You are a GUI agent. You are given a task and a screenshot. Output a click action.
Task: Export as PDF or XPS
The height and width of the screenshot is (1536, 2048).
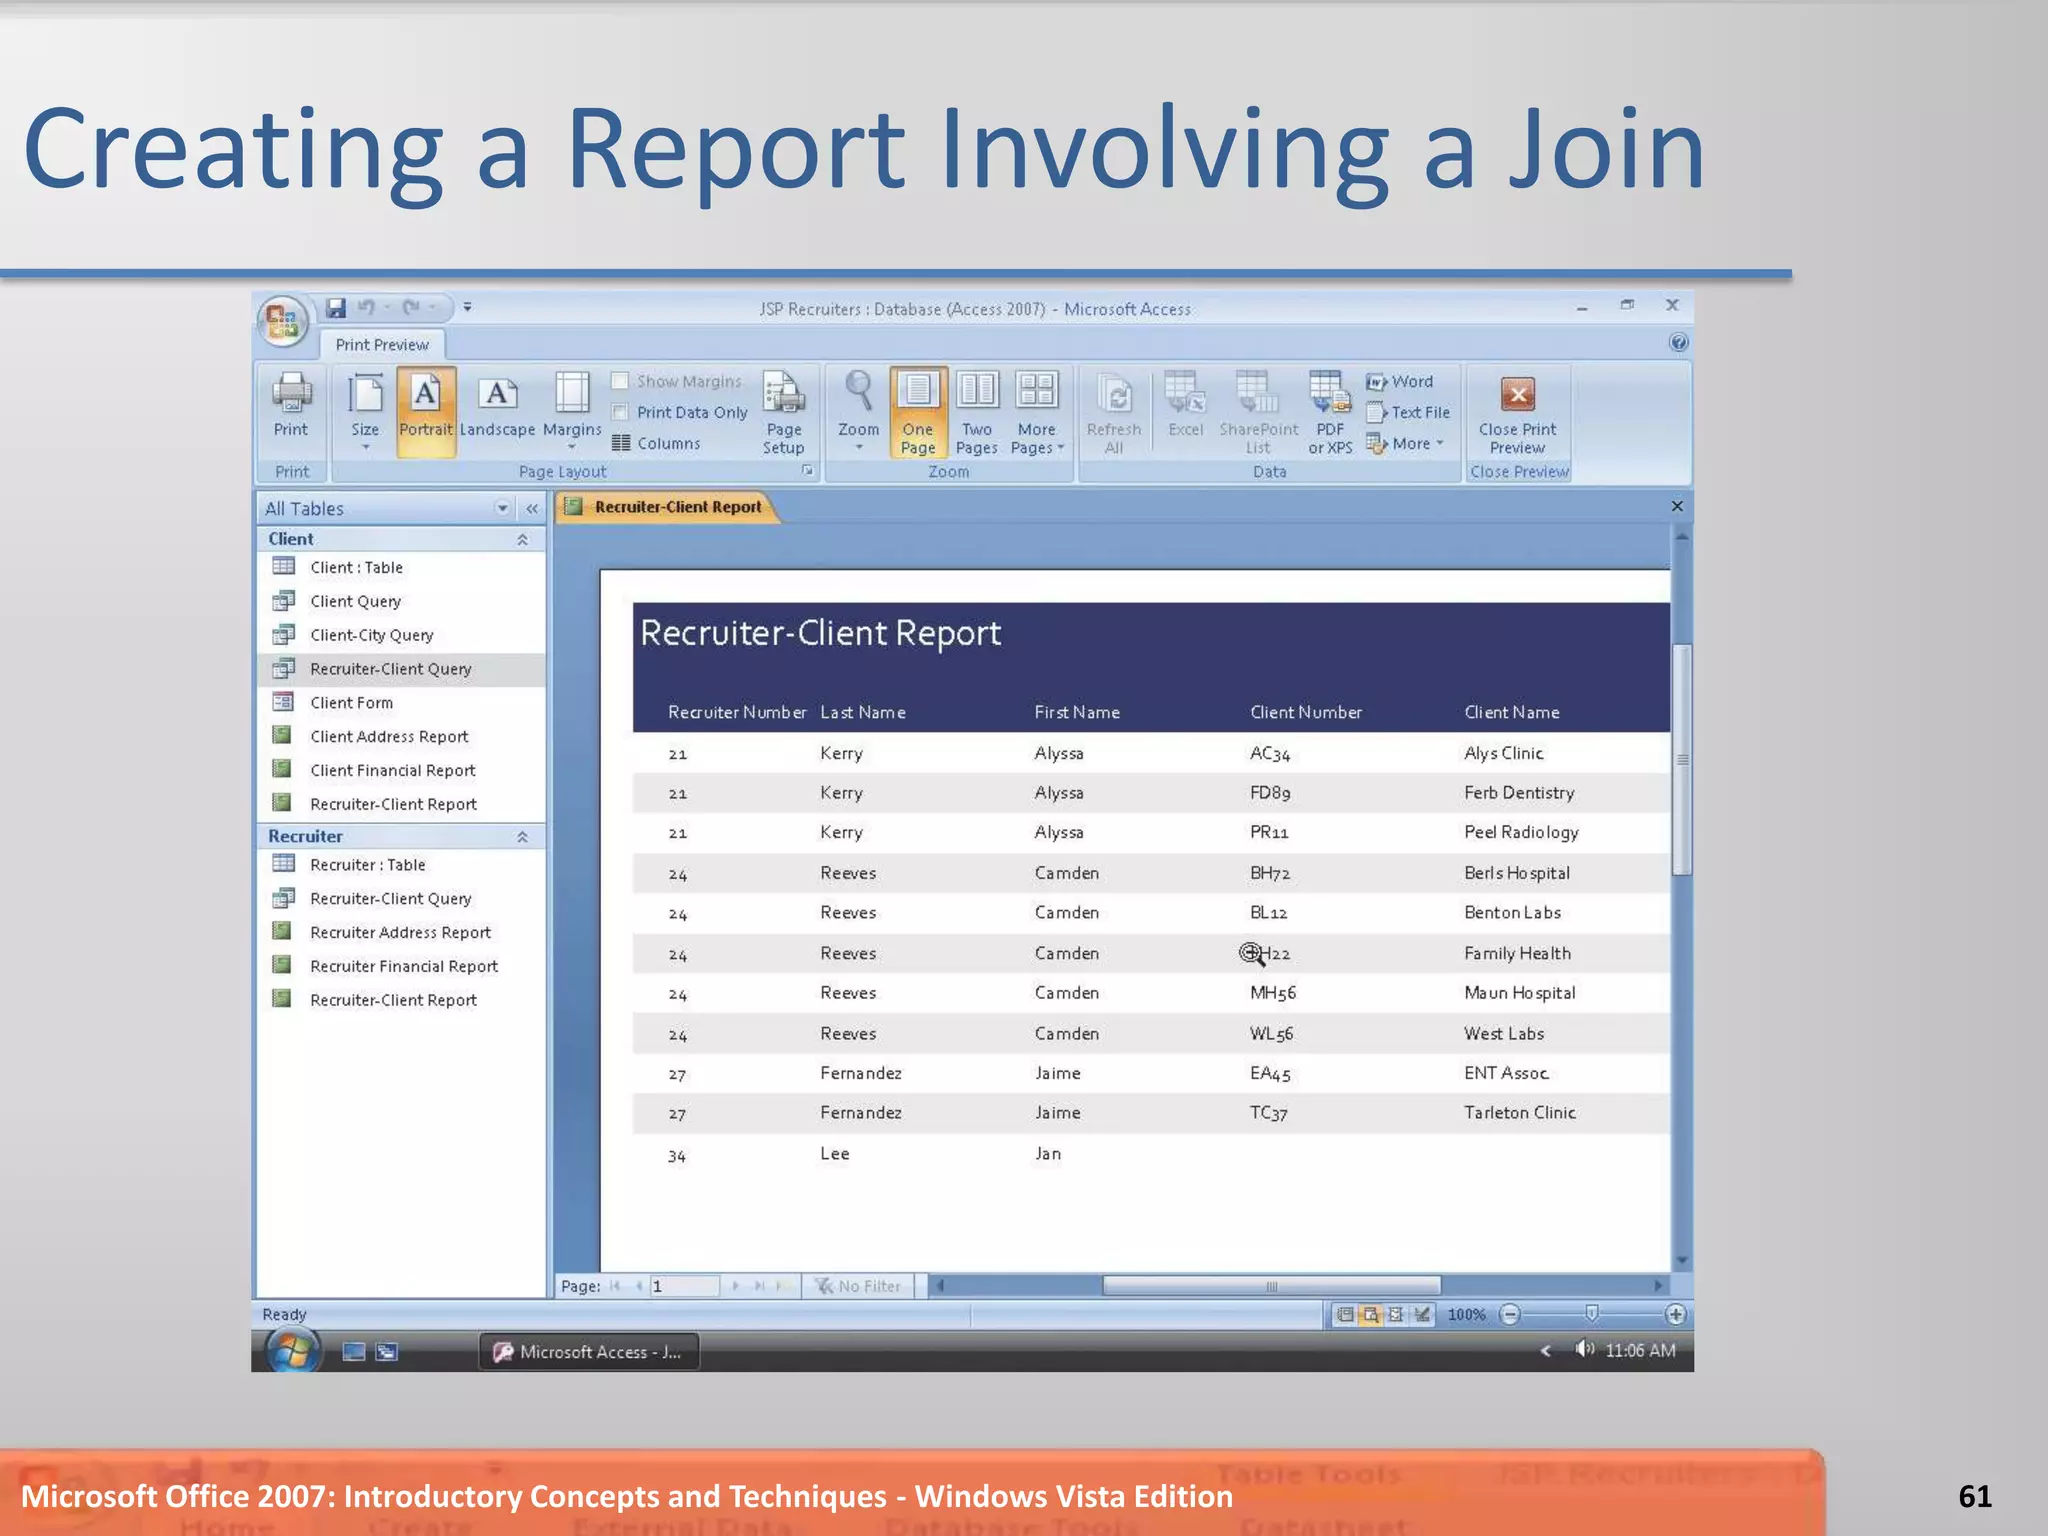(x=1330, y=413)
